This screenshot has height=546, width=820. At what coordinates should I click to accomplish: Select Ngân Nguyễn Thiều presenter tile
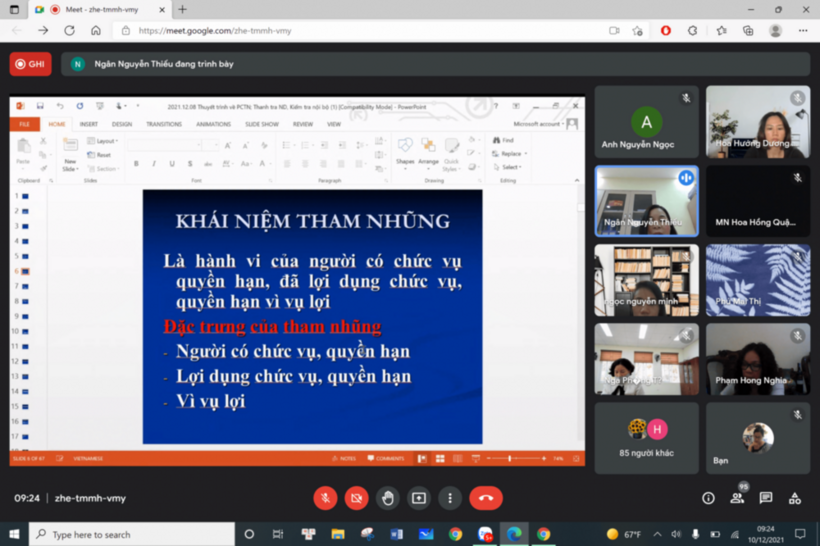646,201
